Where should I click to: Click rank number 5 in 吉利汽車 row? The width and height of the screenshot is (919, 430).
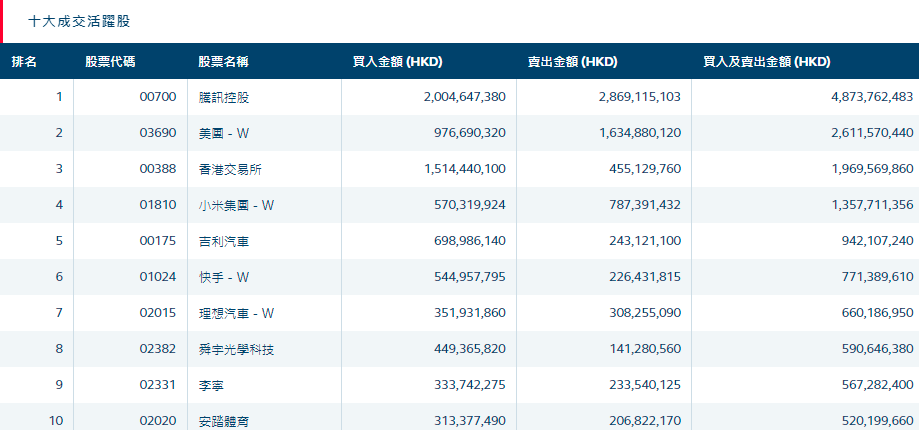point(59,241)
